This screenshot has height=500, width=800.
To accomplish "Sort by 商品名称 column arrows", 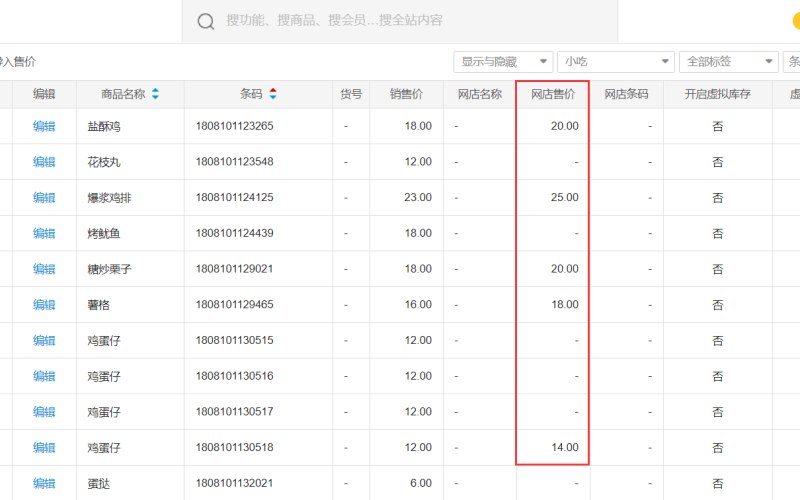I will [155, 94].
